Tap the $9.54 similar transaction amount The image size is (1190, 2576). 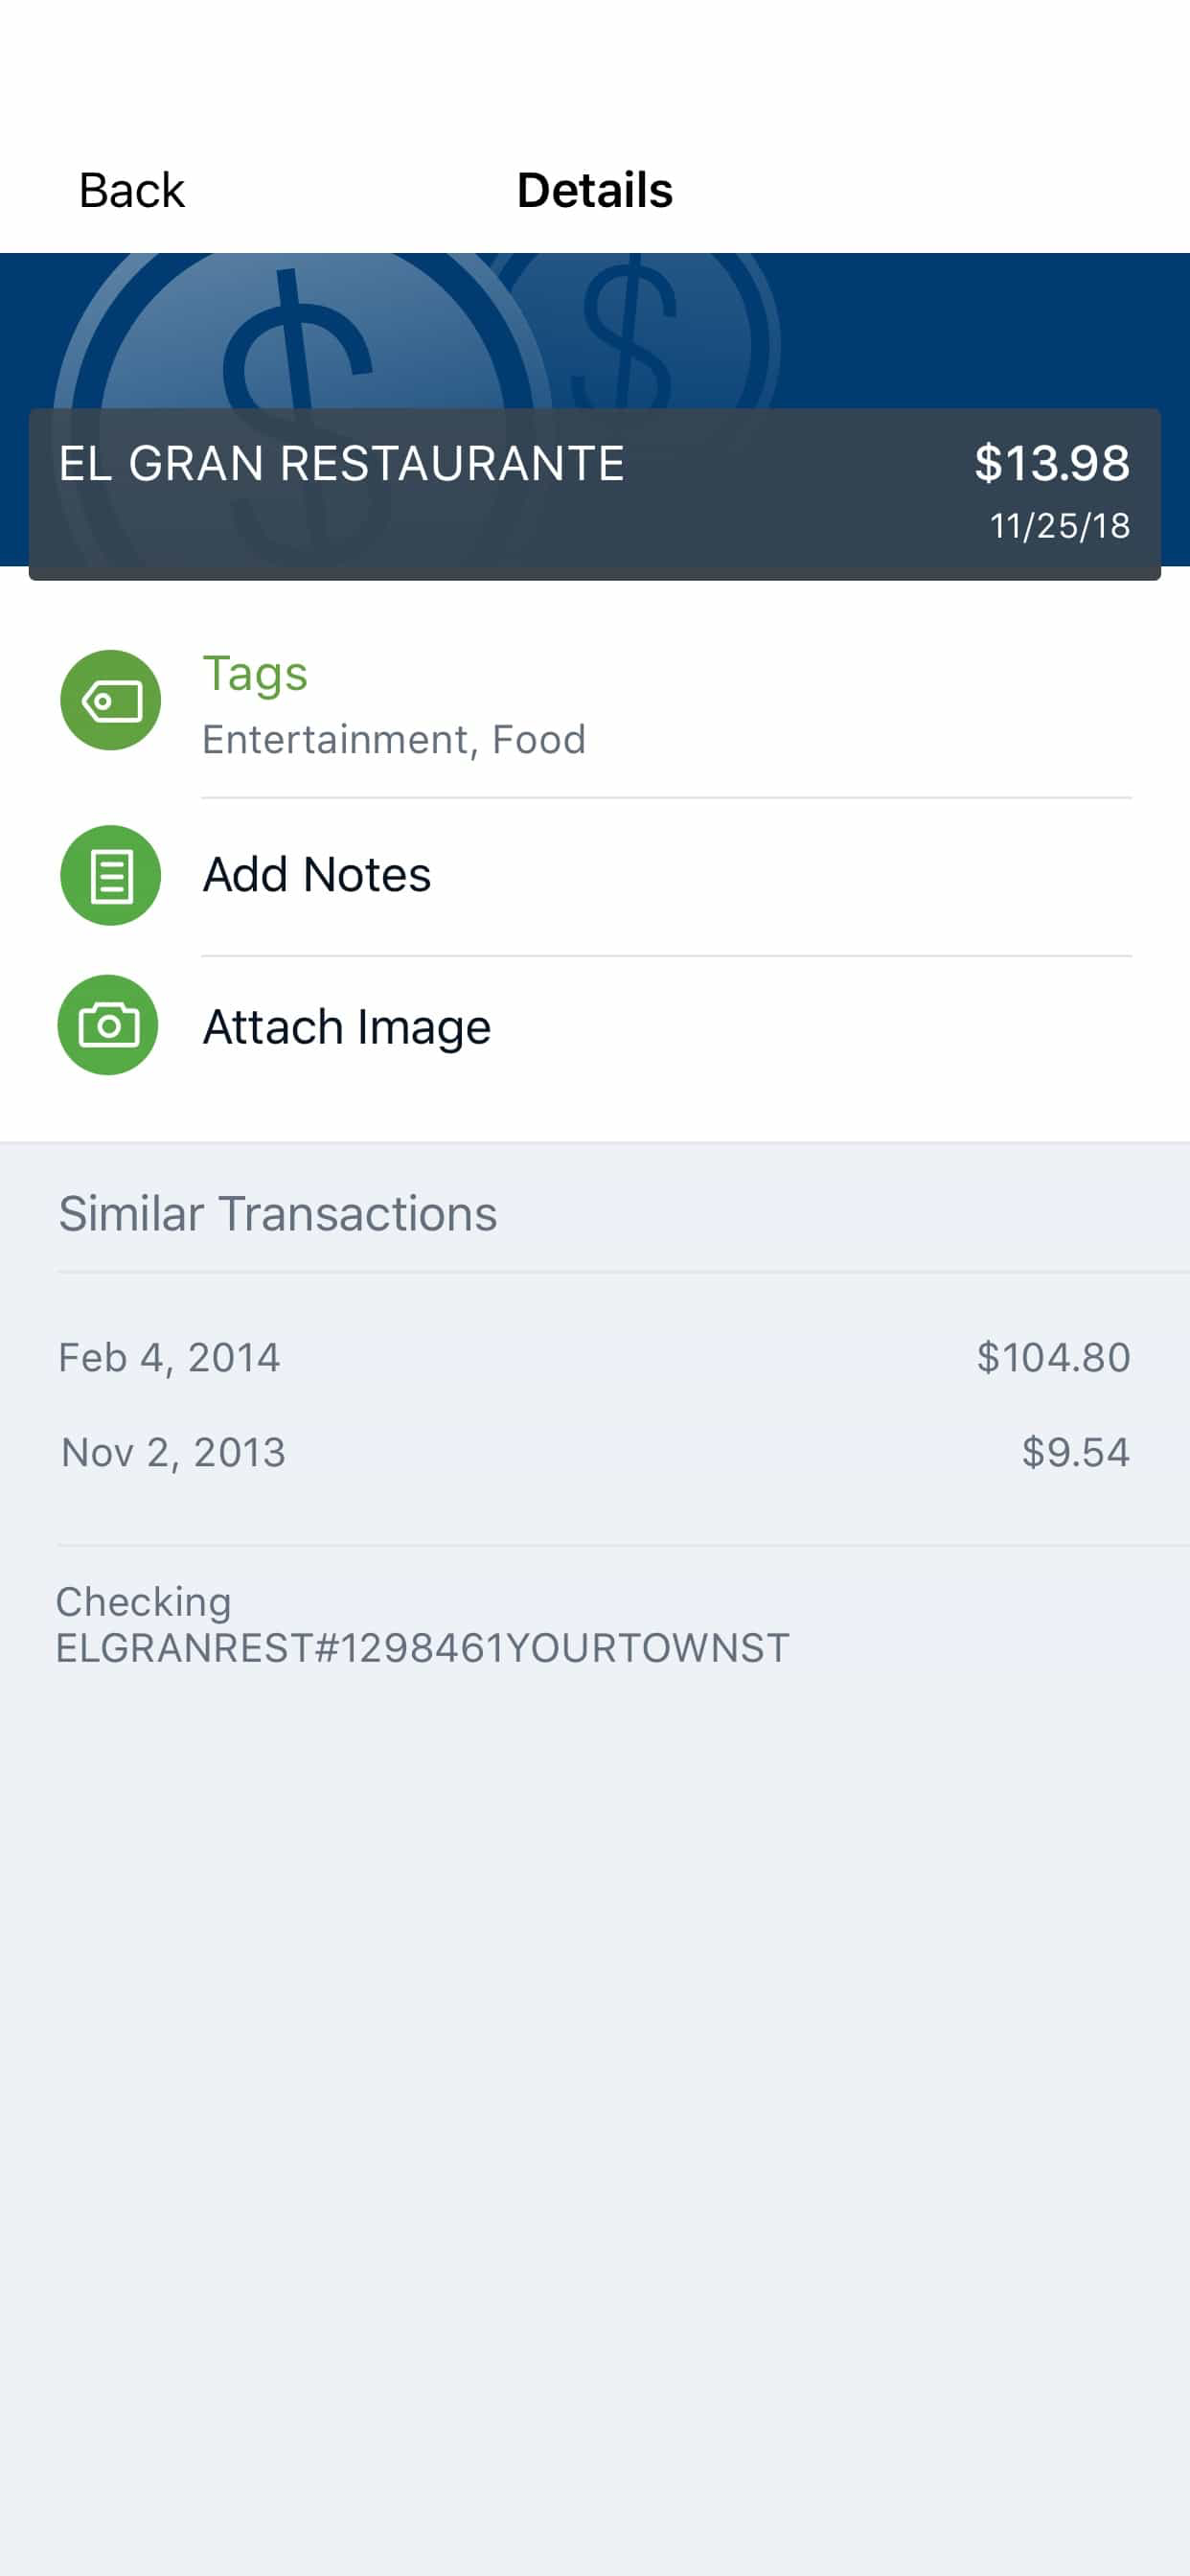click(x=1075, y=1452)
